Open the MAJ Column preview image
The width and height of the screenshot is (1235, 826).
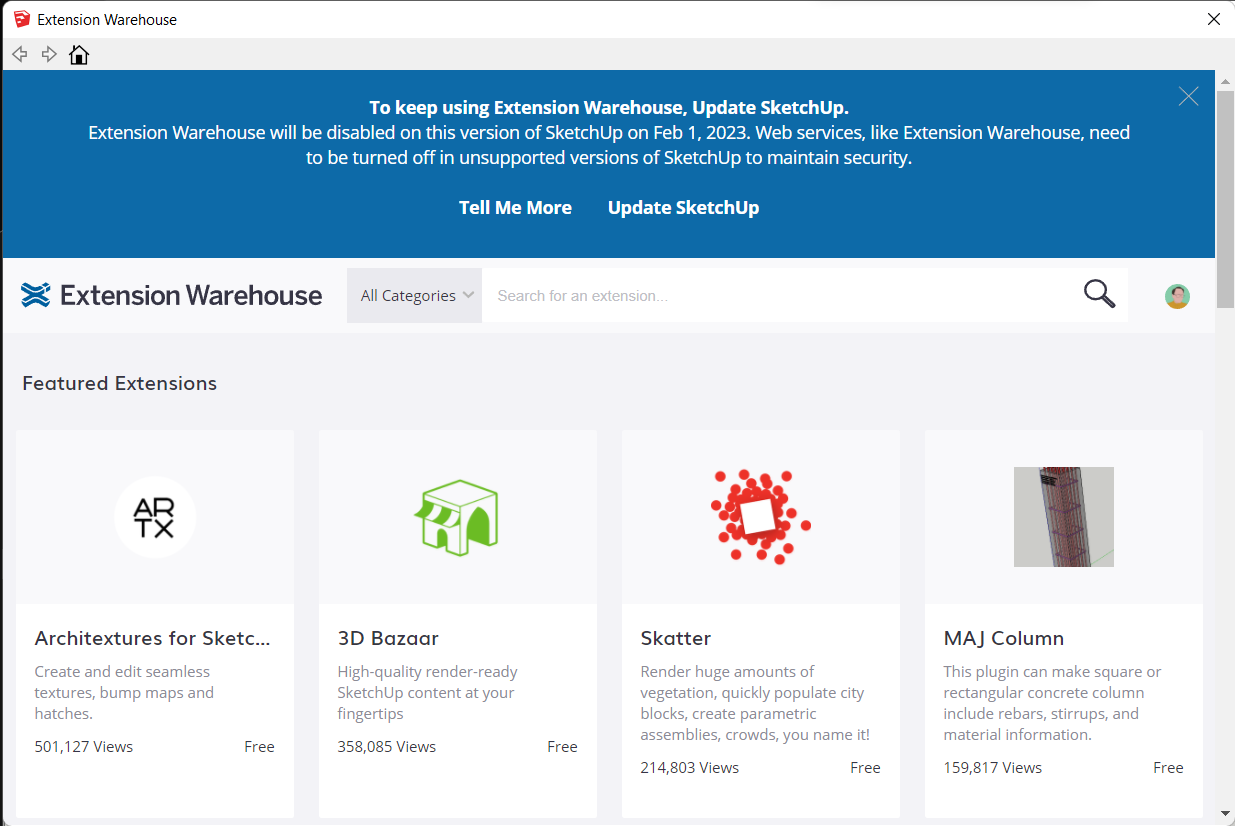click(x=1063, y=517)
